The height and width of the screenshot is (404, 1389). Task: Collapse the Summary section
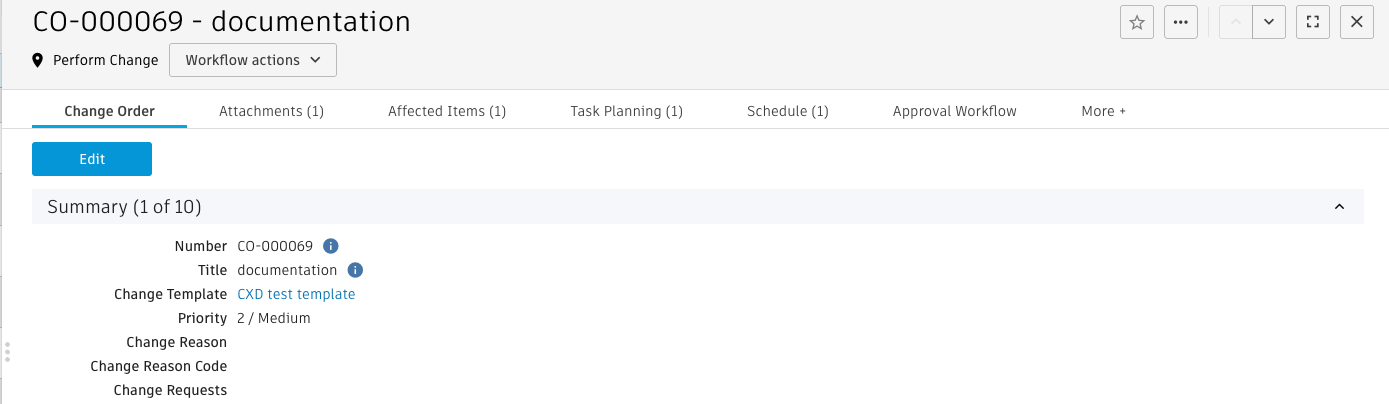click(1339, 207)
